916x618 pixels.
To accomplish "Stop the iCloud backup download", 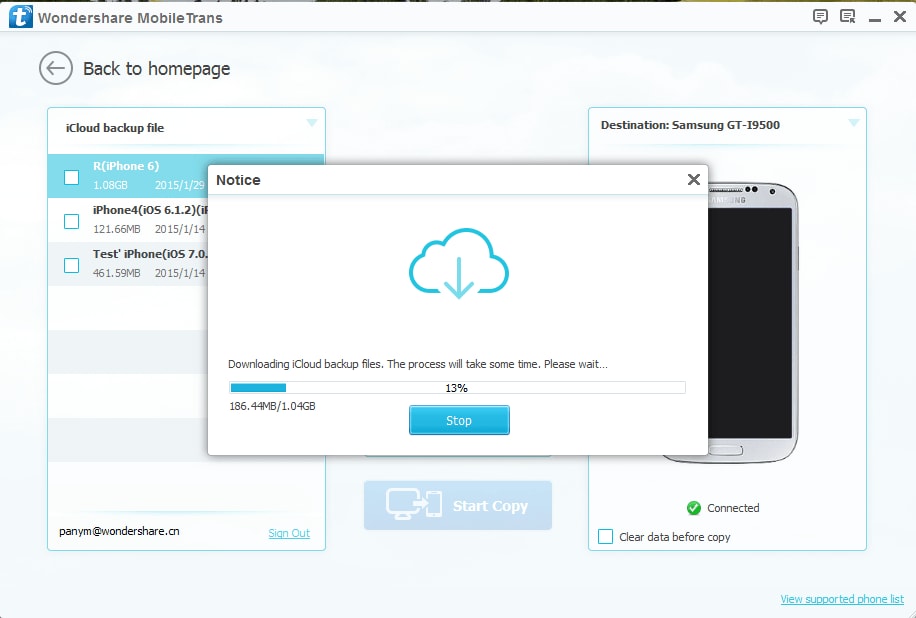I will pyautogui.click(x=458, y=420).
